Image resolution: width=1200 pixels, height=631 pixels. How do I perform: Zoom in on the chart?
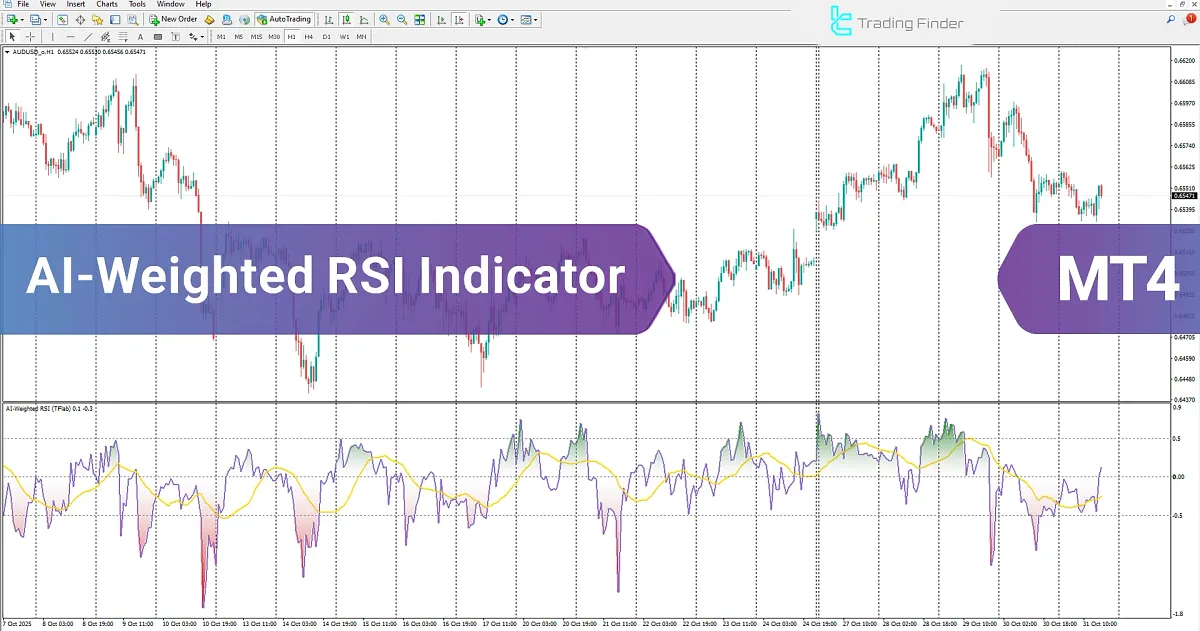pyautogui.click(x=384, y=19)
